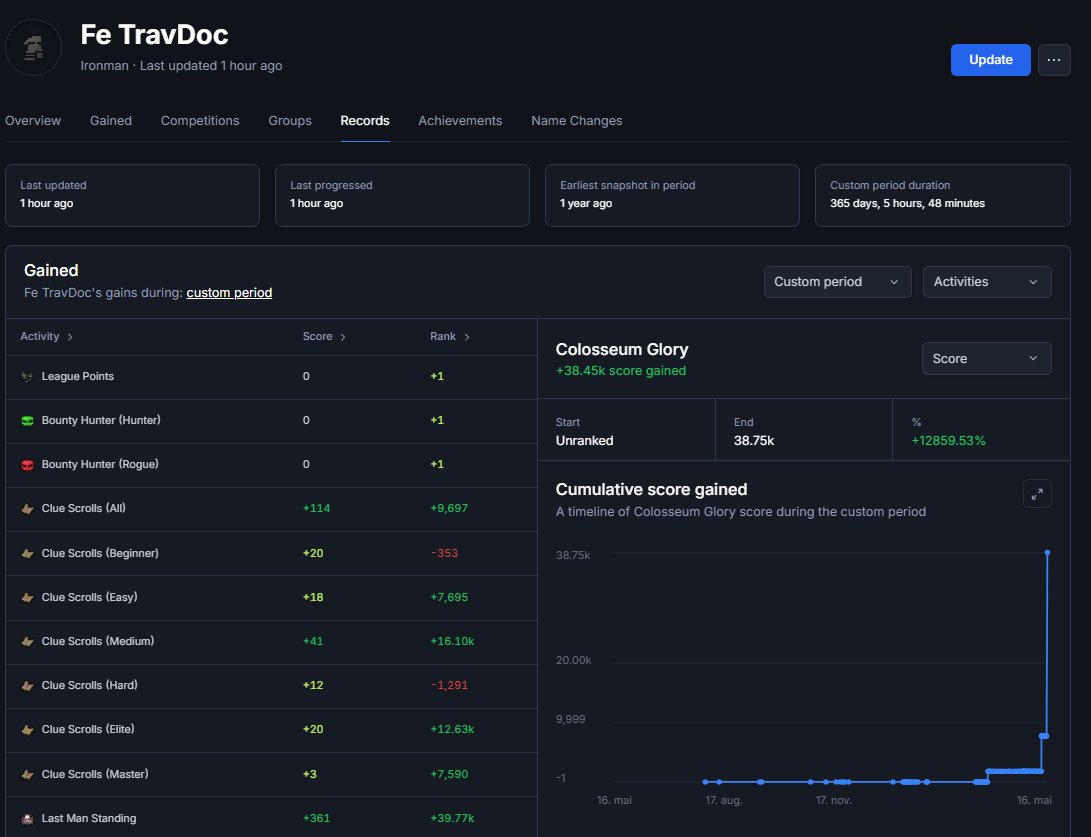Click the Last updated info card
This screenshot has height=837, width=1091.
[x=132, y=196]
